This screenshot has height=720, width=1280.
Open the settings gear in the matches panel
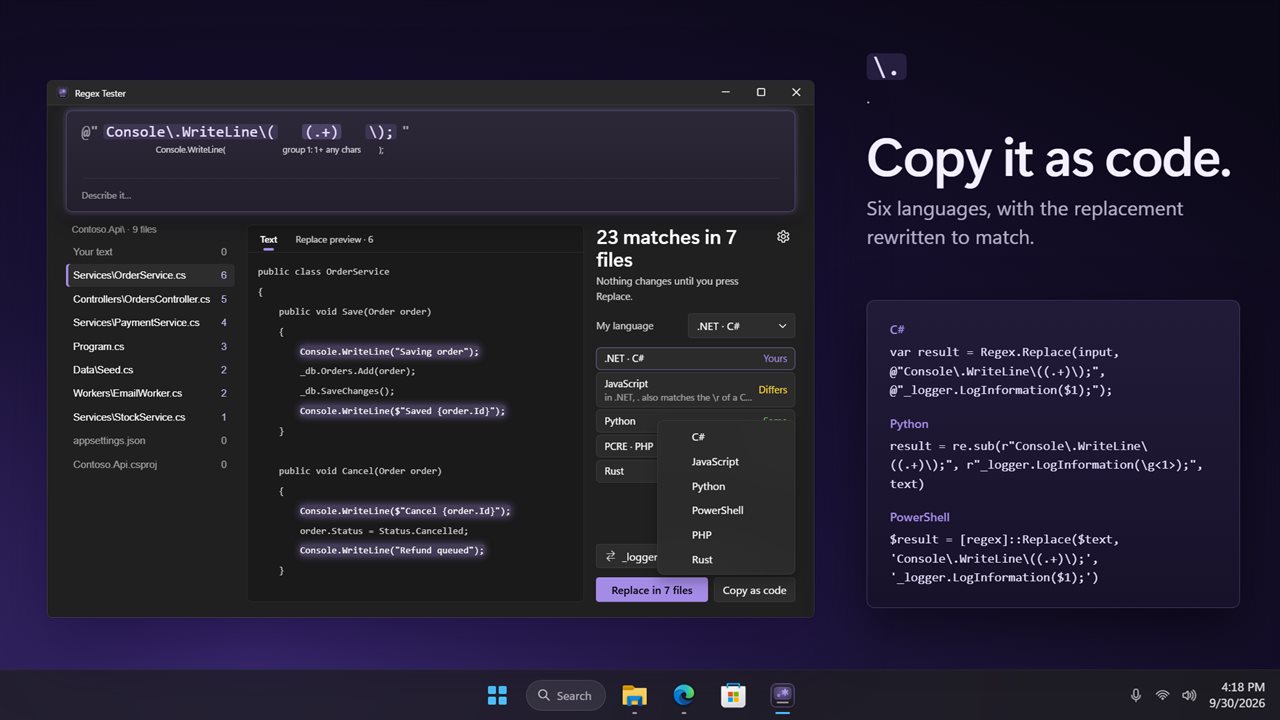click(x=783, y=237)
